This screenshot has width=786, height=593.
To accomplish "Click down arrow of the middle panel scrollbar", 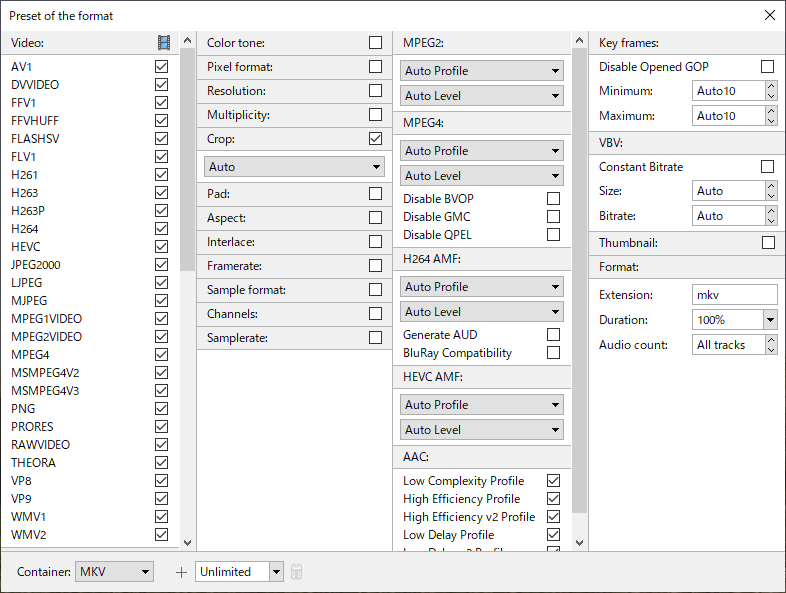I will click(579, 543).
